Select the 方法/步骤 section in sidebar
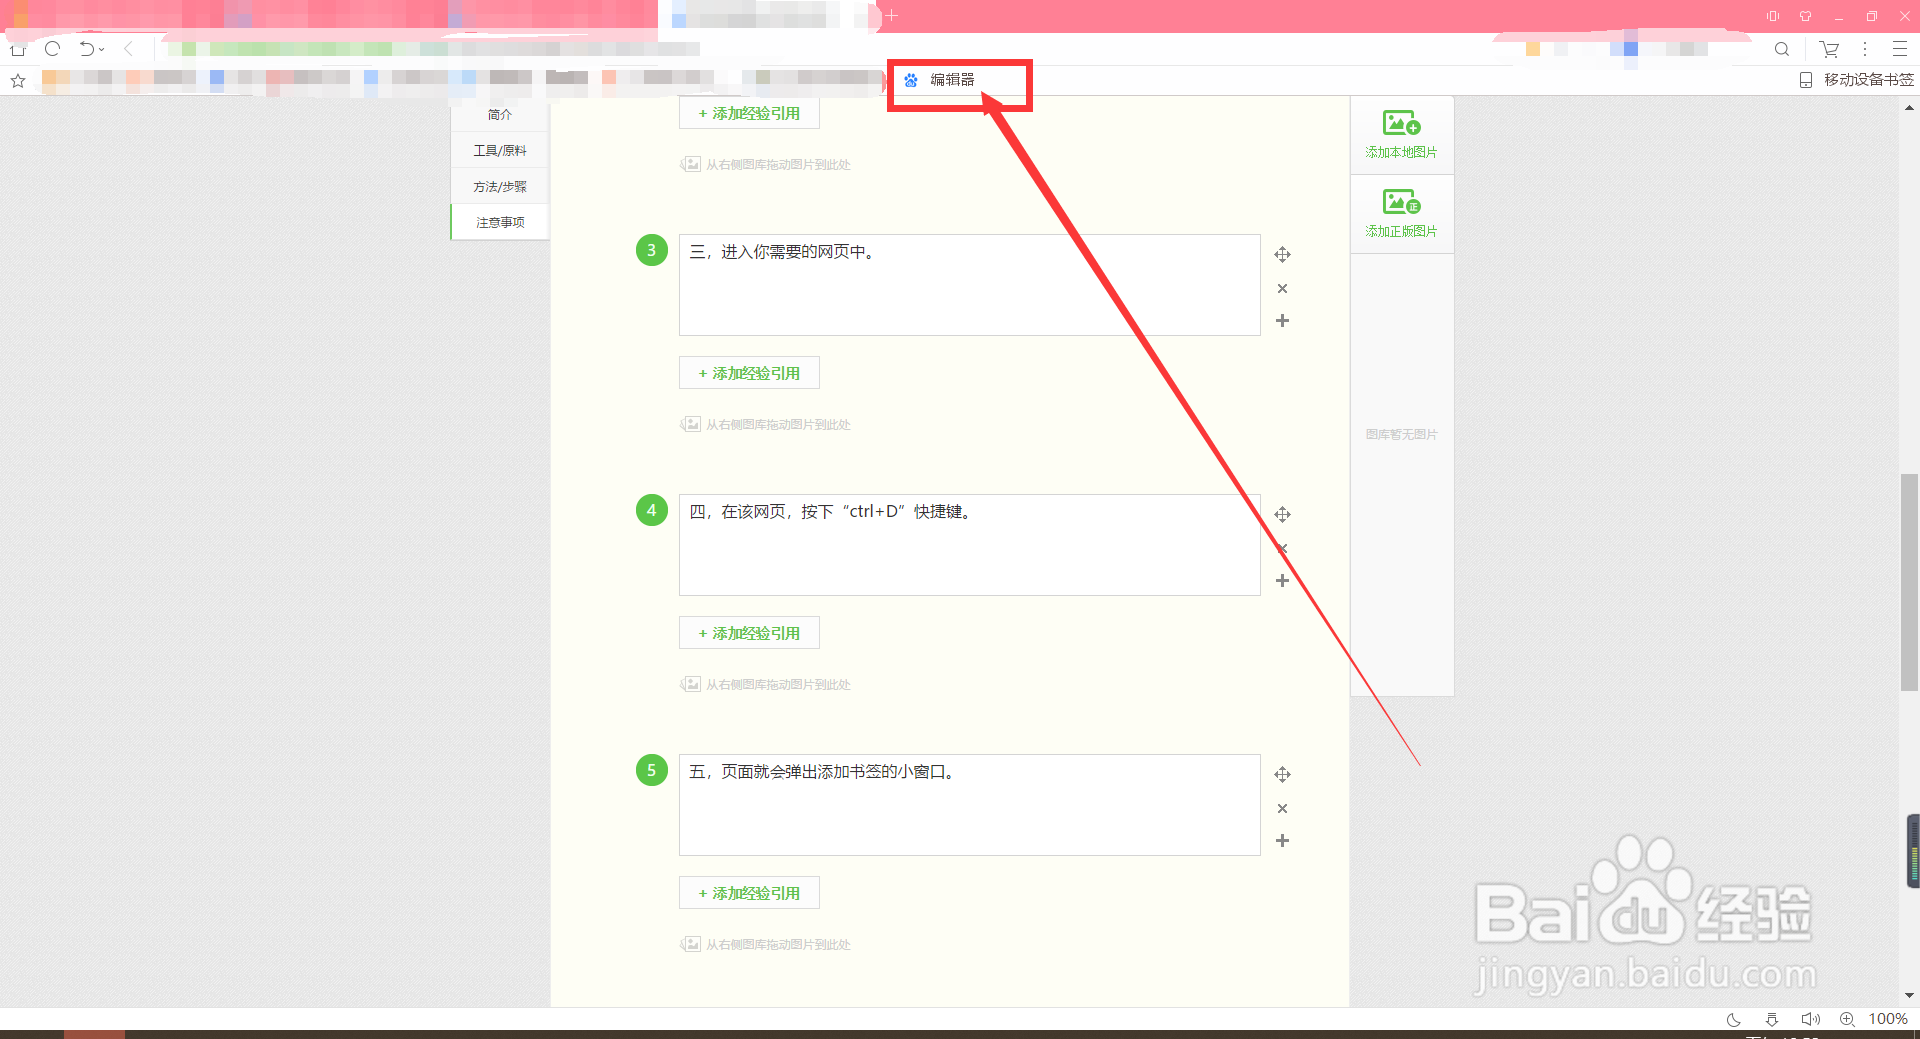The height and width of the screenshot is (1039, 1920). [500, 185]
